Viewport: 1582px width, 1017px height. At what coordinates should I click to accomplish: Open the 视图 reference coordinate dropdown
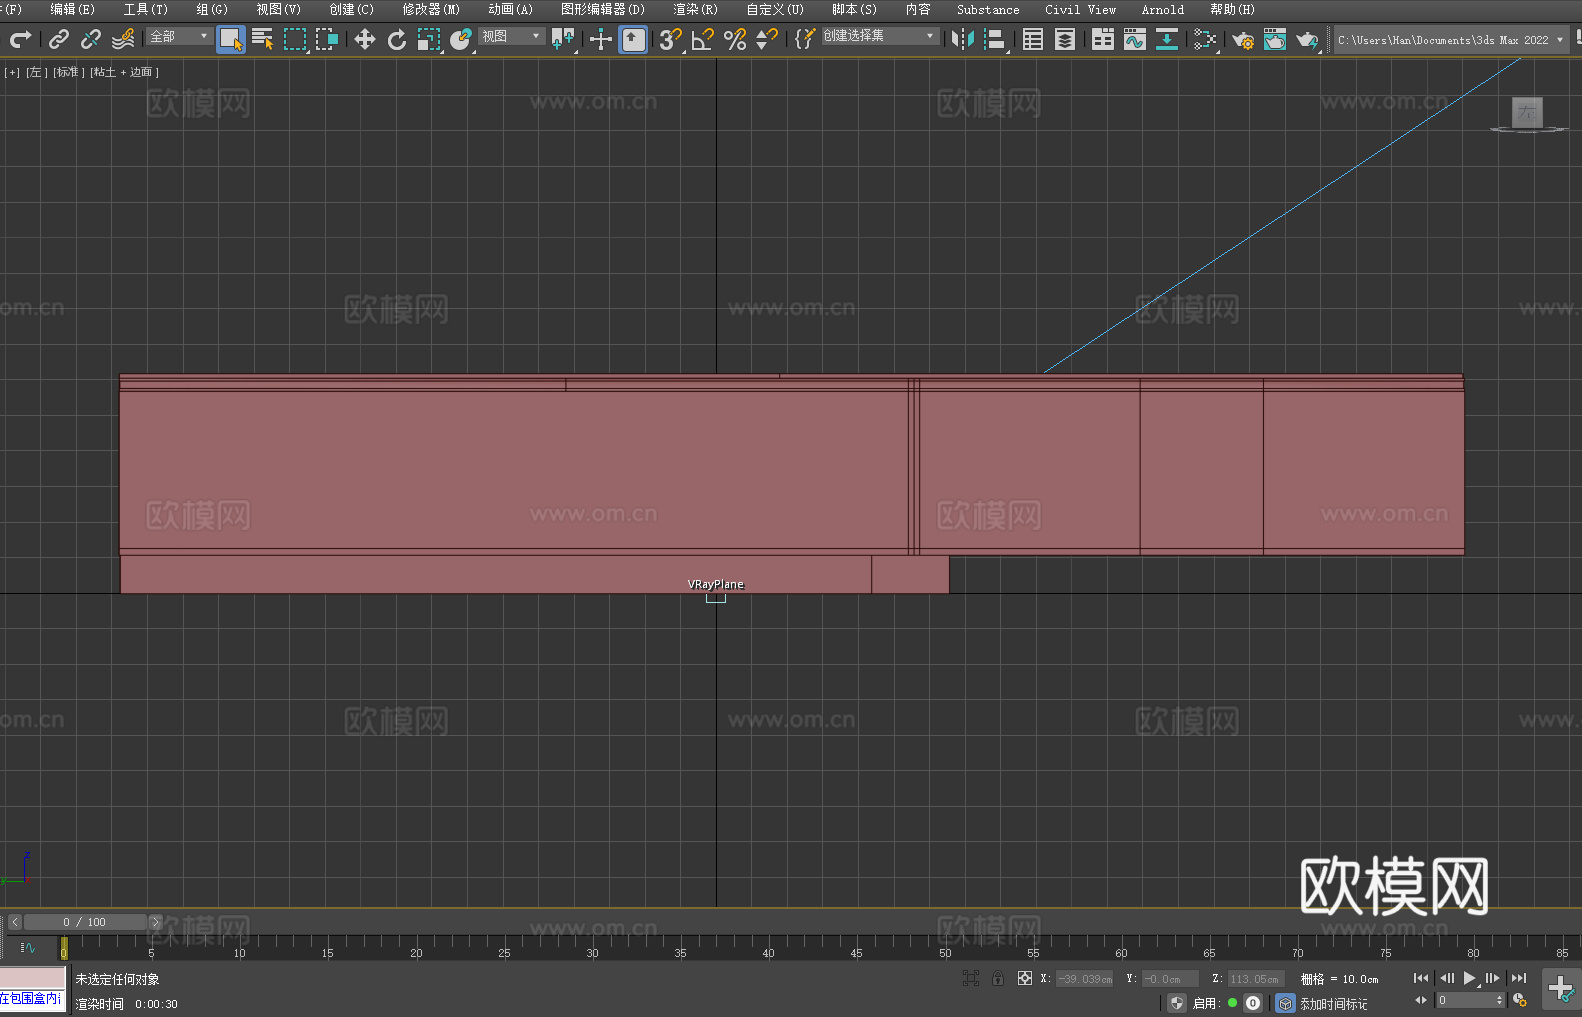coord(511,36)
